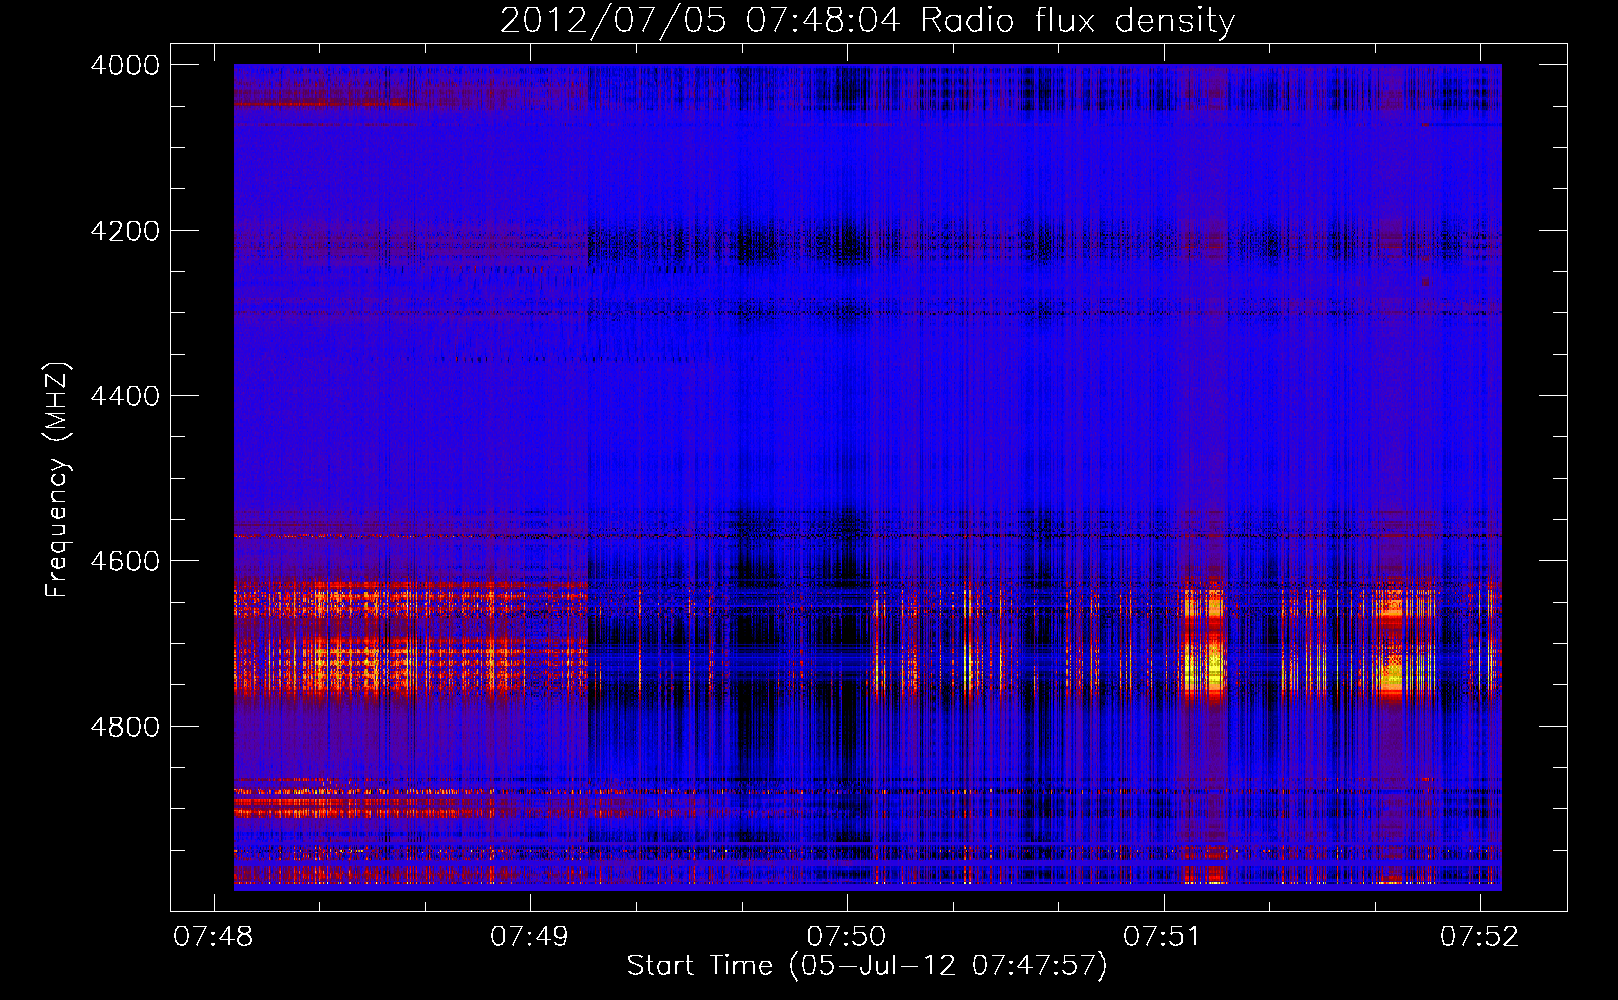Click the 07:50 time tick label
Image resolution: width=1618 pixels, height=1000 pixels.
coord(847,936)
